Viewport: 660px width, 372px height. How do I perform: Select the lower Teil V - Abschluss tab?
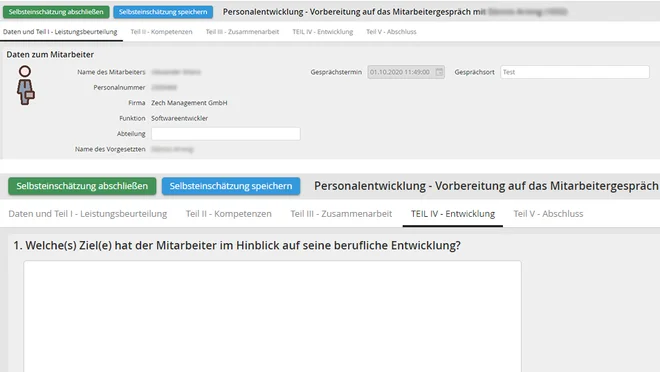(x=548, y=214)
